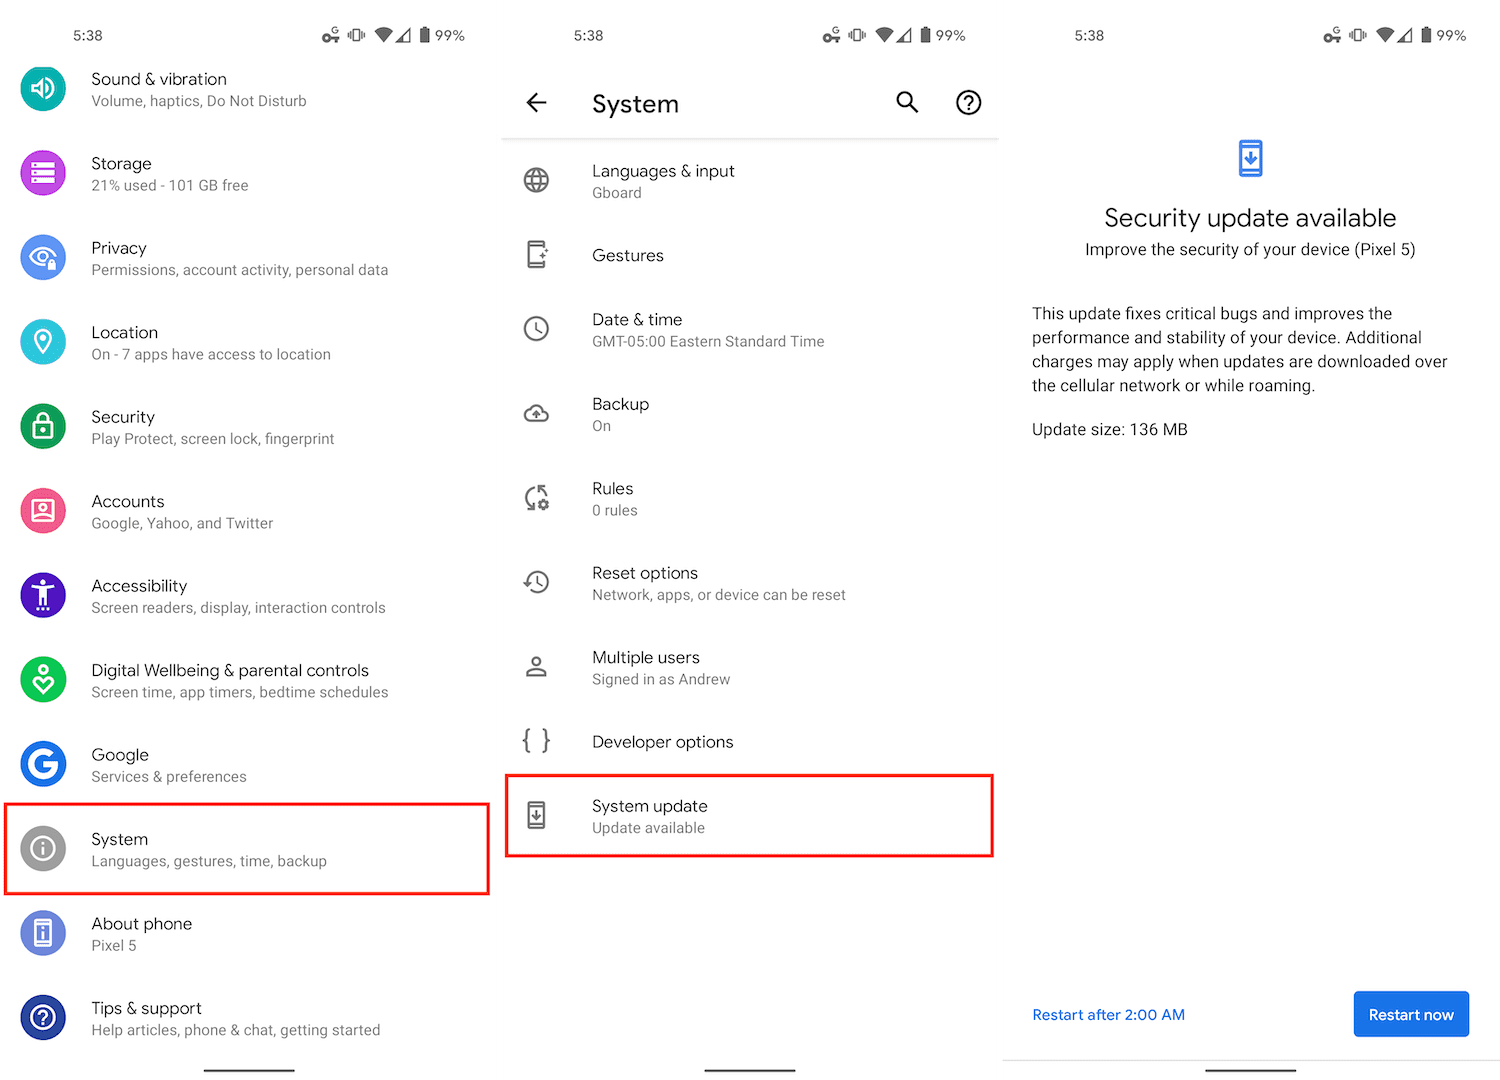The width and height of the screenshot is (1500, 1080).
Task: Tap the purple Storage icon
Action: [x=43, y=173]
